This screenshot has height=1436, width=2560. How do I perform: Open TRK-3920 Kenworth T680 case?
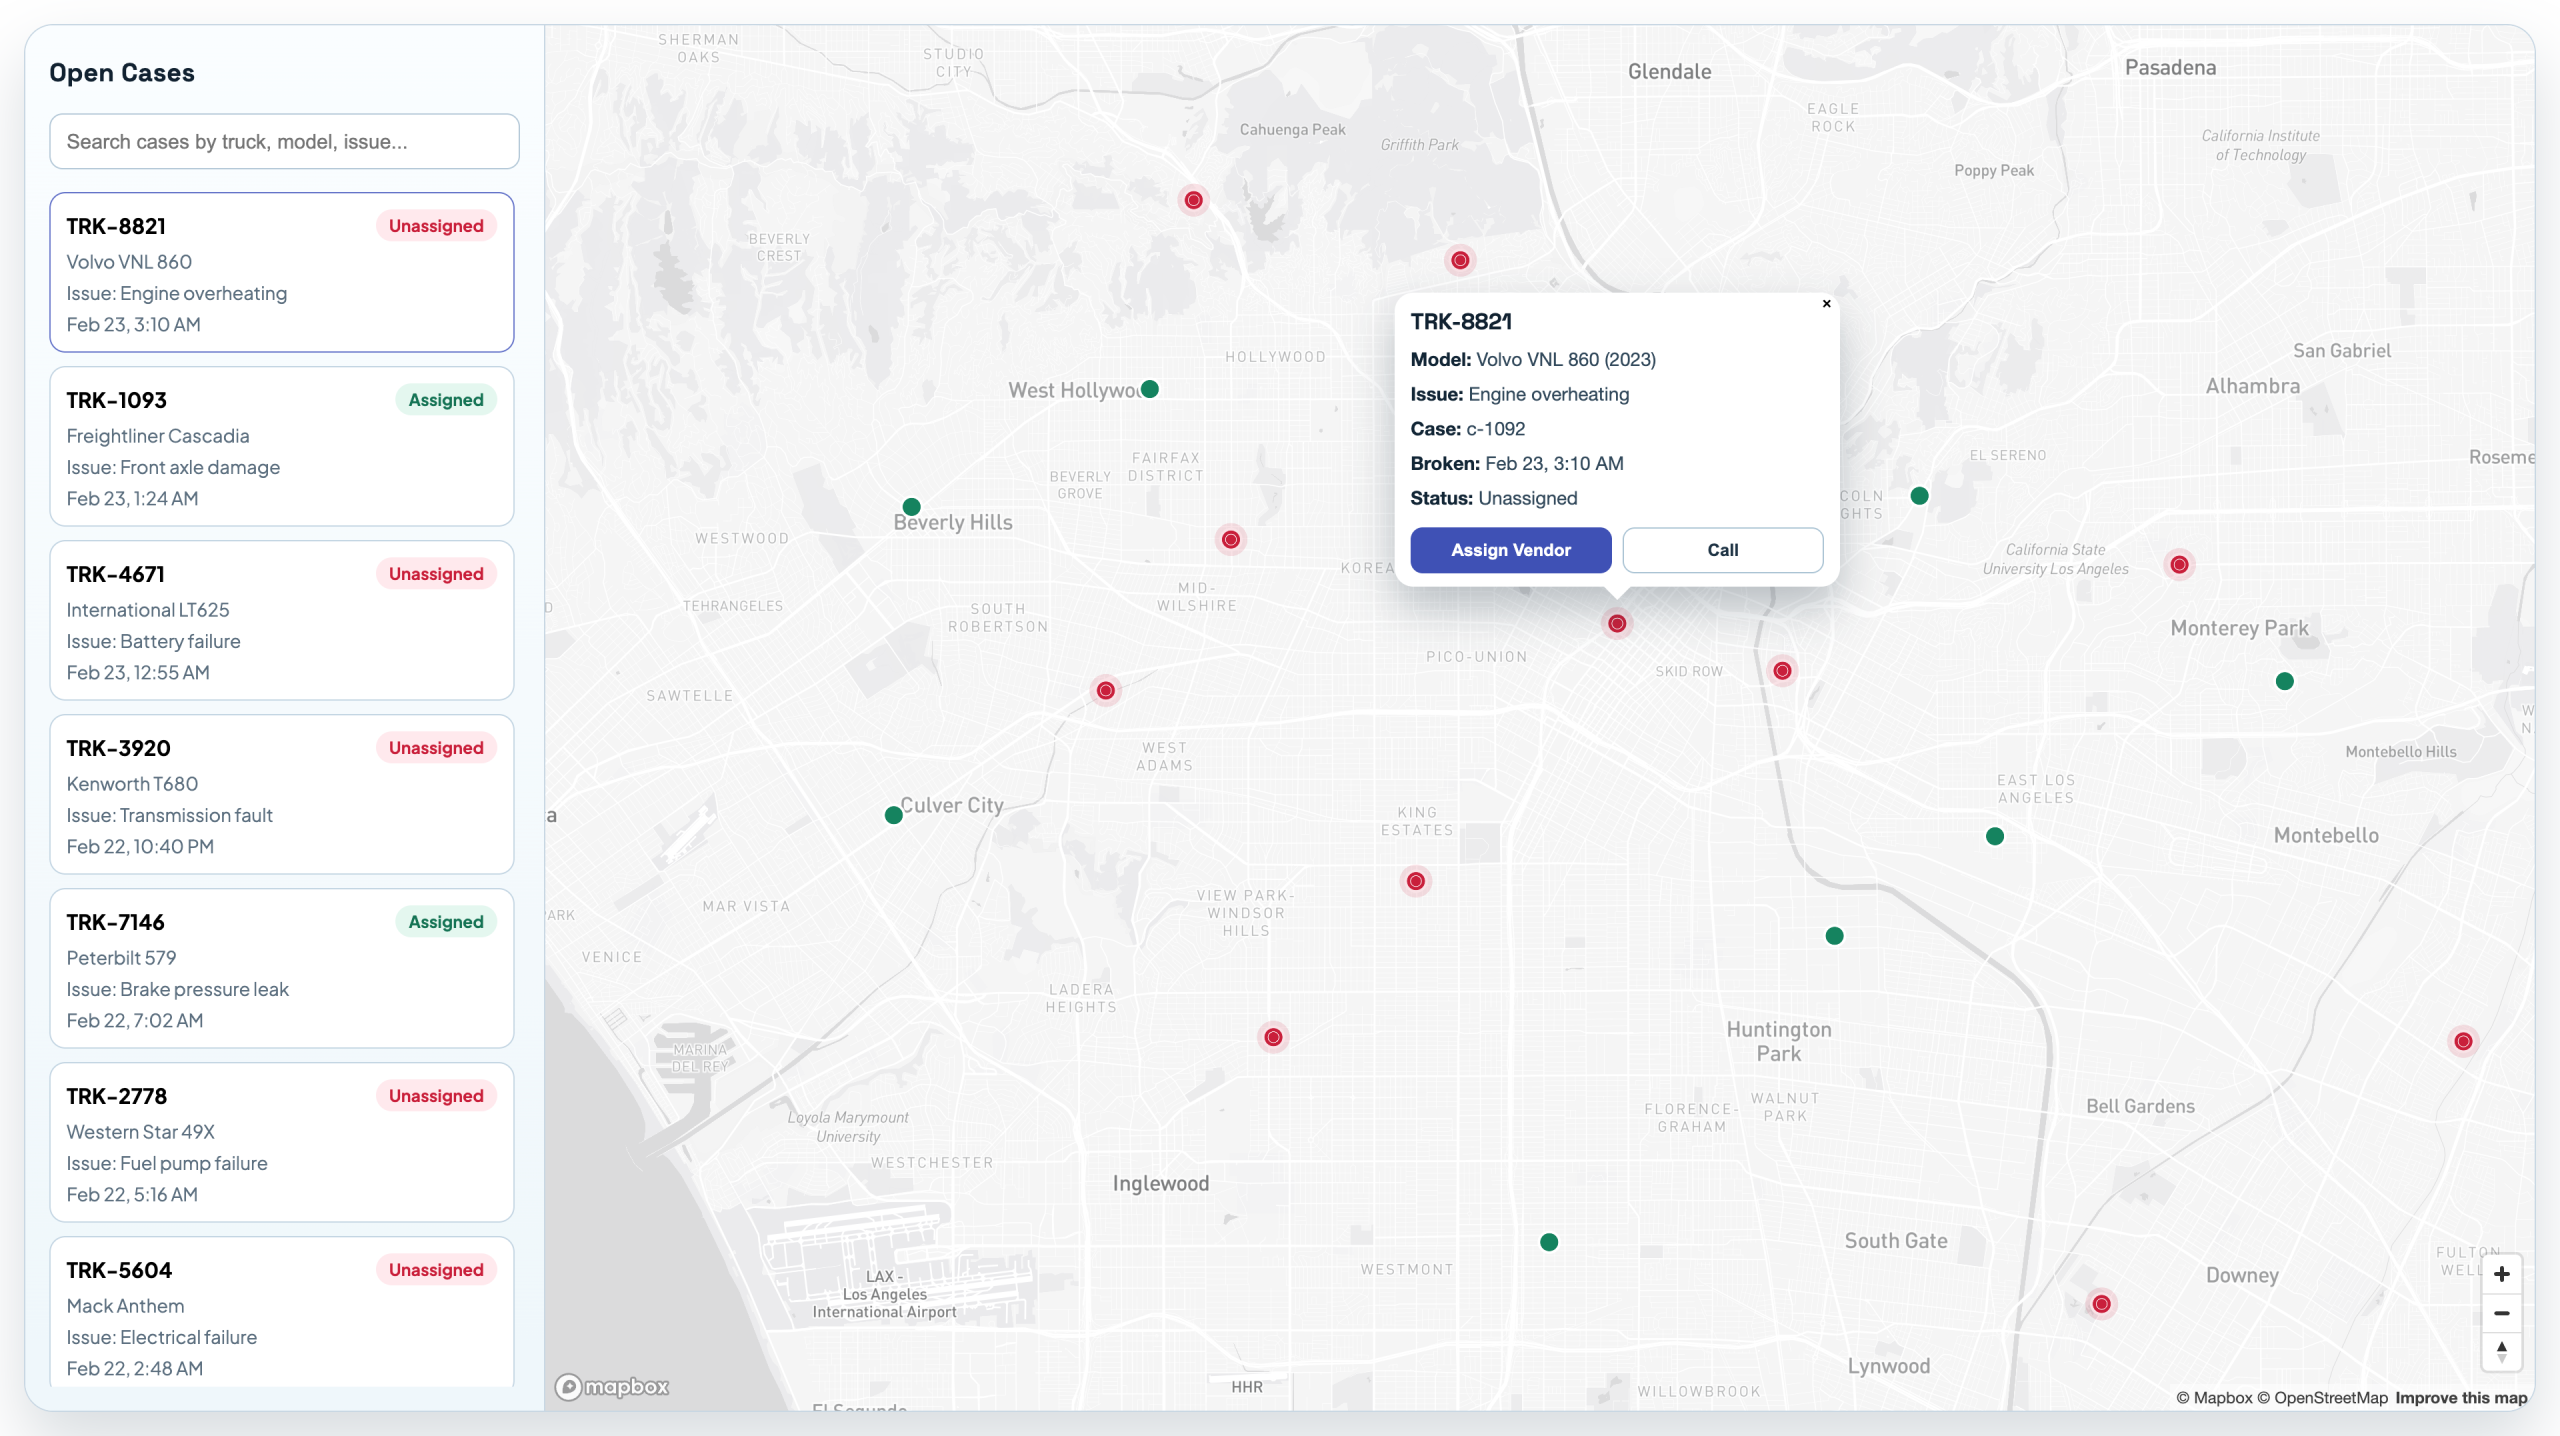click(x=282, y=794)
